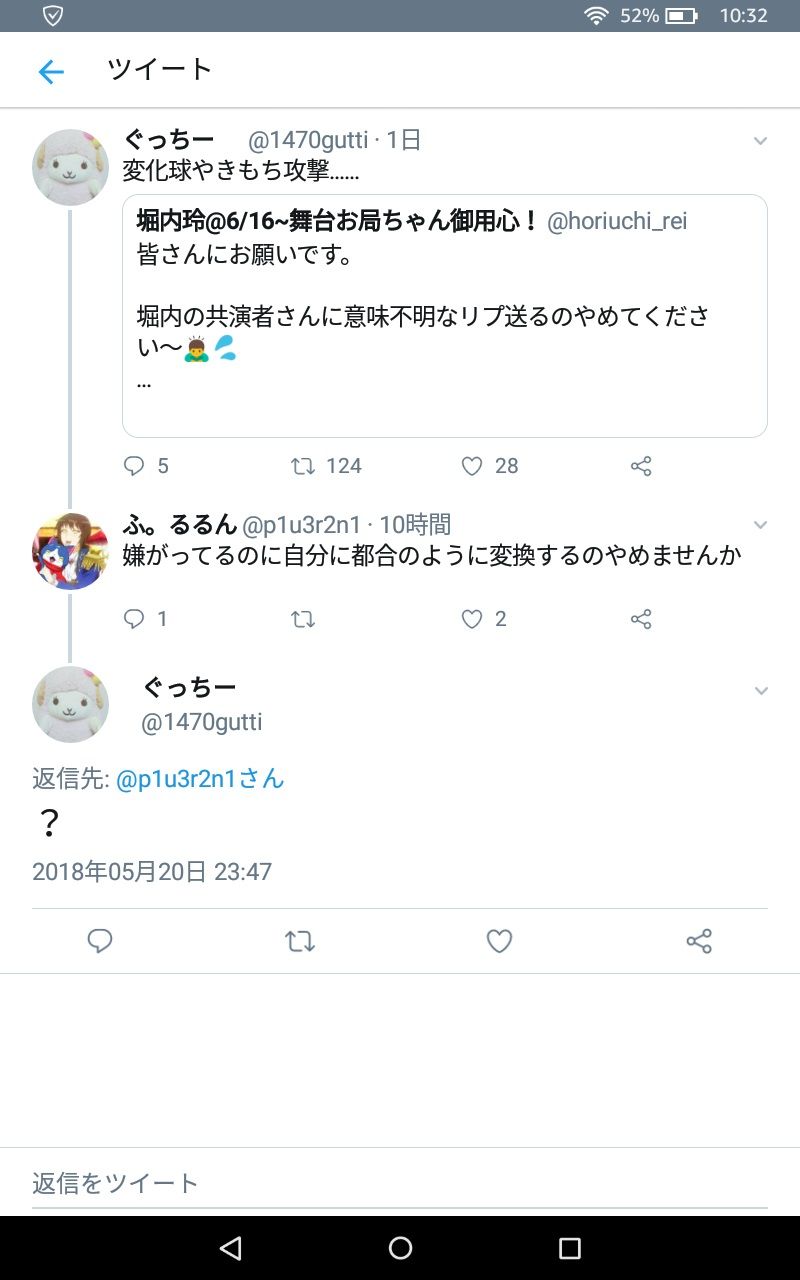Share the main '？' tweet

pyautogui.click(x=699, y=941)
